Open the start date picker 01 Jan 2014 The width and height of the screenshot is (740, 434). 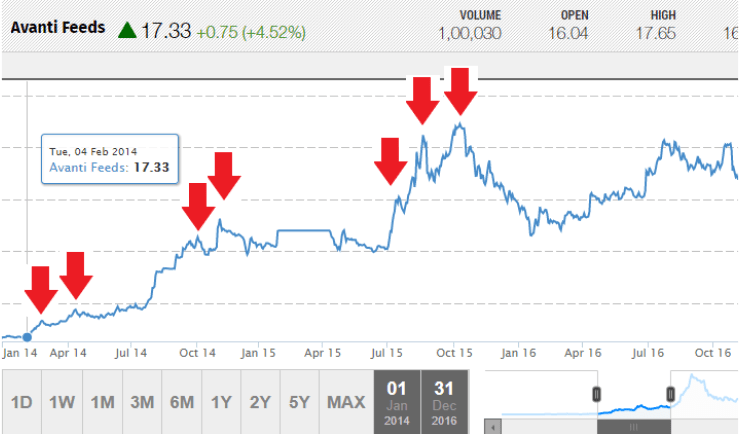tap(397, 402)
